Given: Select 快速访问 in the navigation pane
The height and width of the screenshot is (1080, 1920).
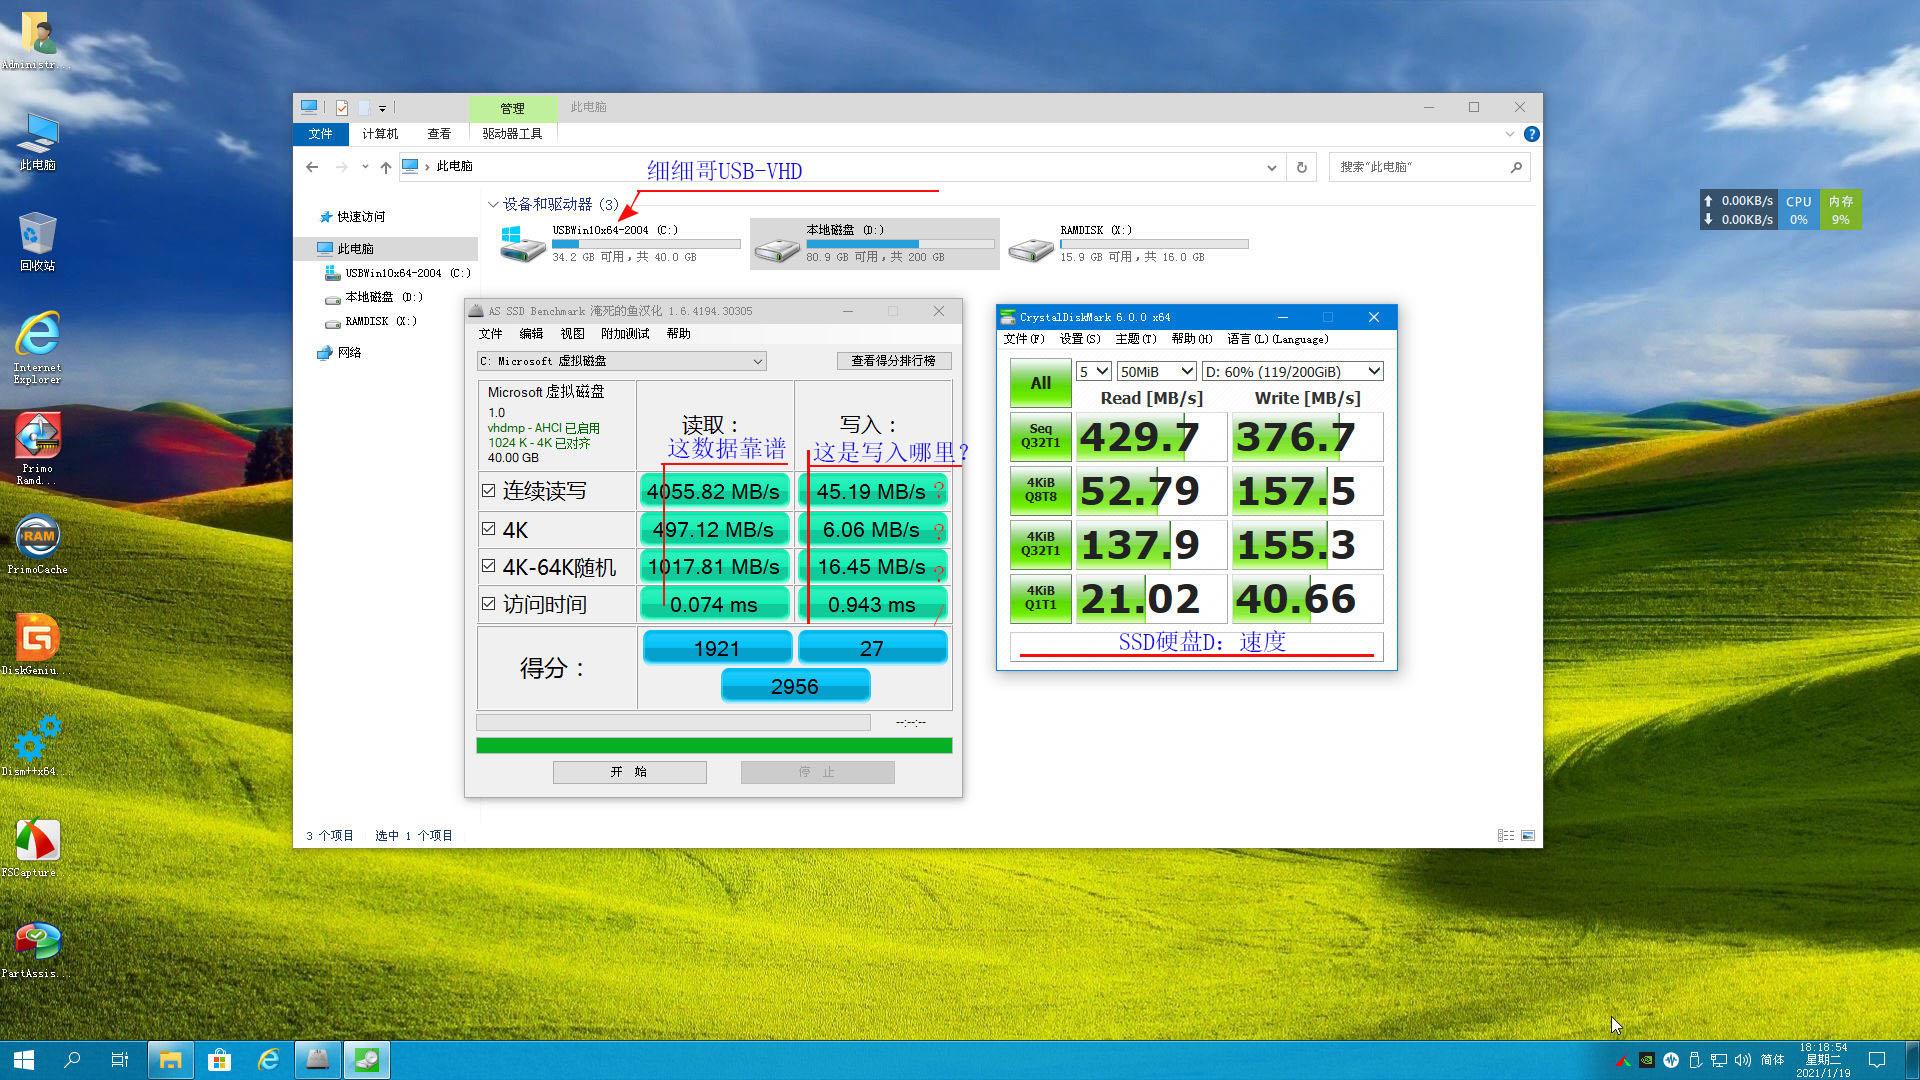Looking at the screenshot, I should (x=360, y=217).
